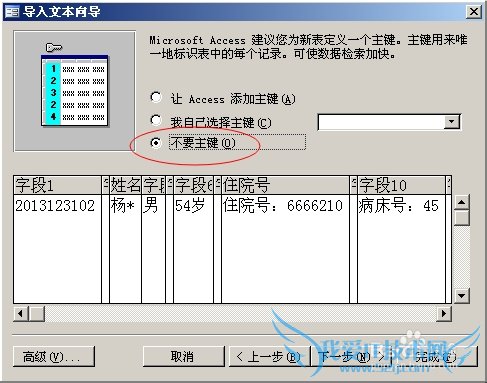The height and width of the screenshot is (383, 487).
Task: Click the vertical scrollbar thumb
Action: 462,218
